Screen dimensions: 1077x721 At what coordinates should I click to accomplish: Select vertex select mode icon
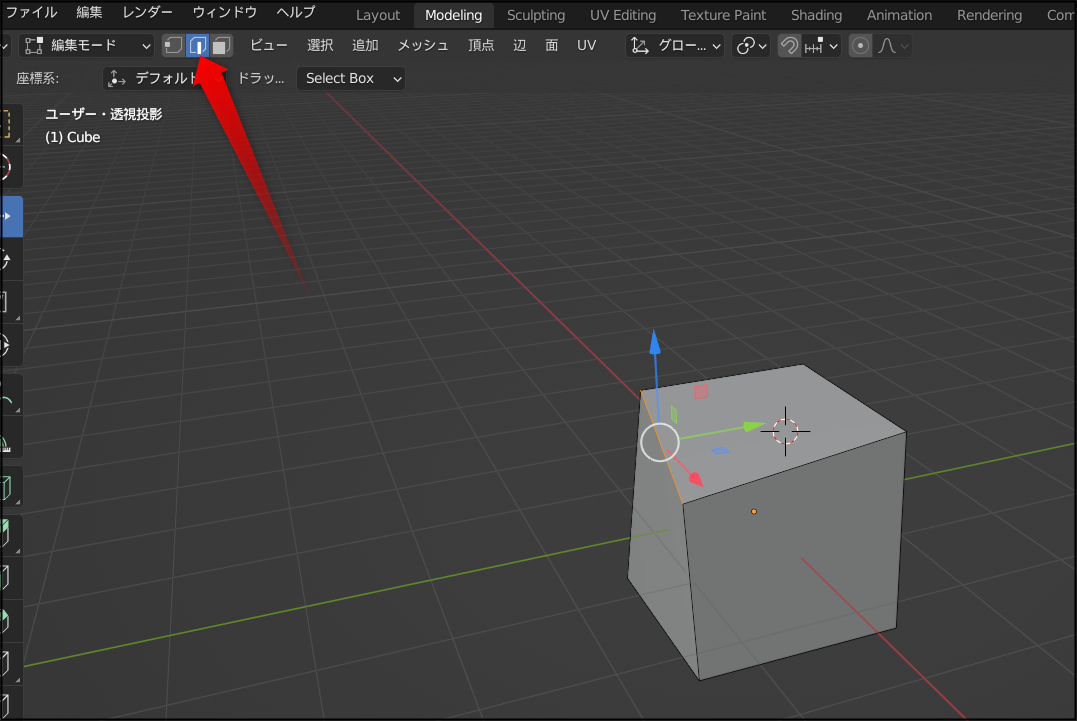(173, 46)
